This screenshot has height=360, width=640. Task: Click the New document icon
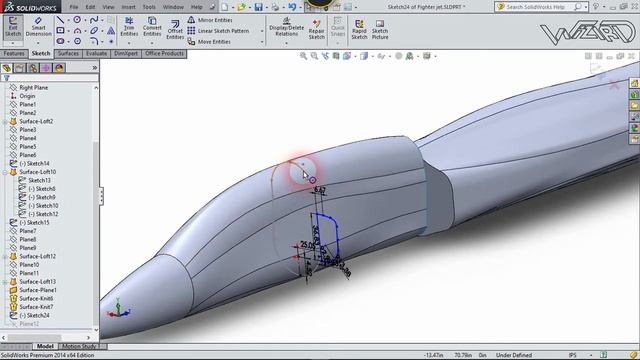pyautogui.click(x=225, y=7)
